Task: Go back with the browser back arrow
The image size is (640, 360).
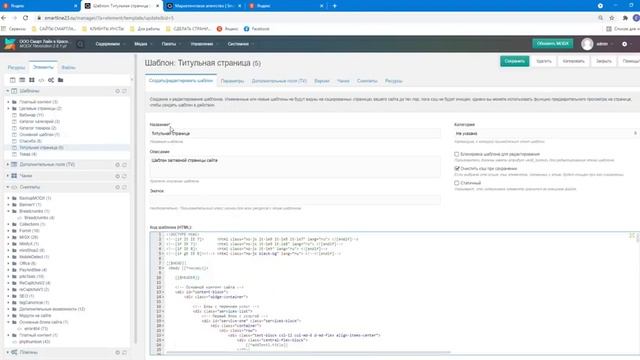Action: pyautogui.click(x=4, y=18)
